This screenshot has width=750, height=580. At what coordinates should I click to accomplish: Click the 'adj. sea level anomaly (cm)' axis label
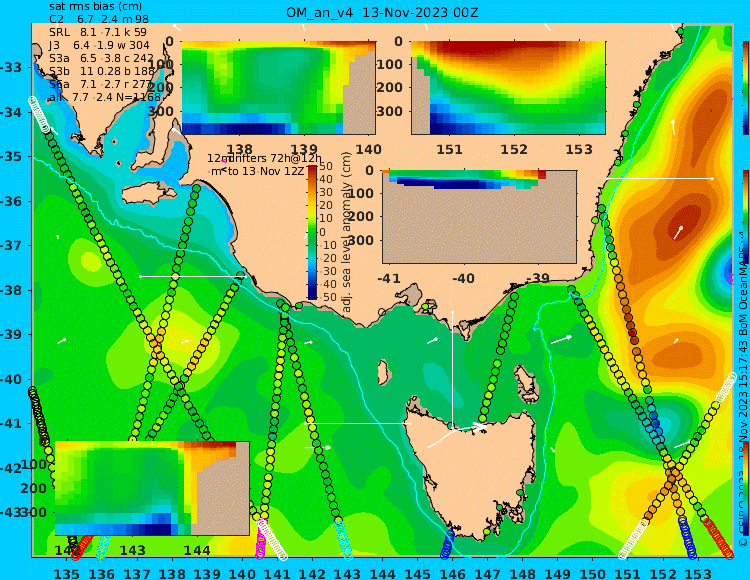click(347, 232)
